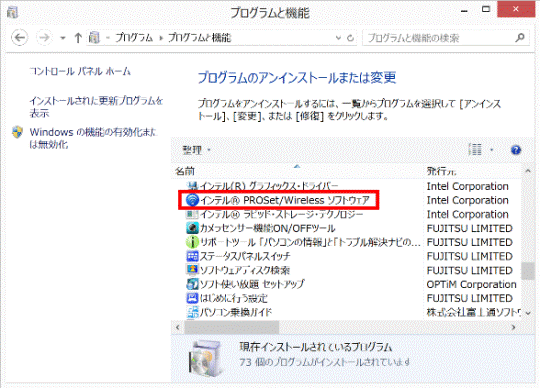Click the ステータスパネルスイッチ icon
540x388 pixels.
(x=192, y=256)
